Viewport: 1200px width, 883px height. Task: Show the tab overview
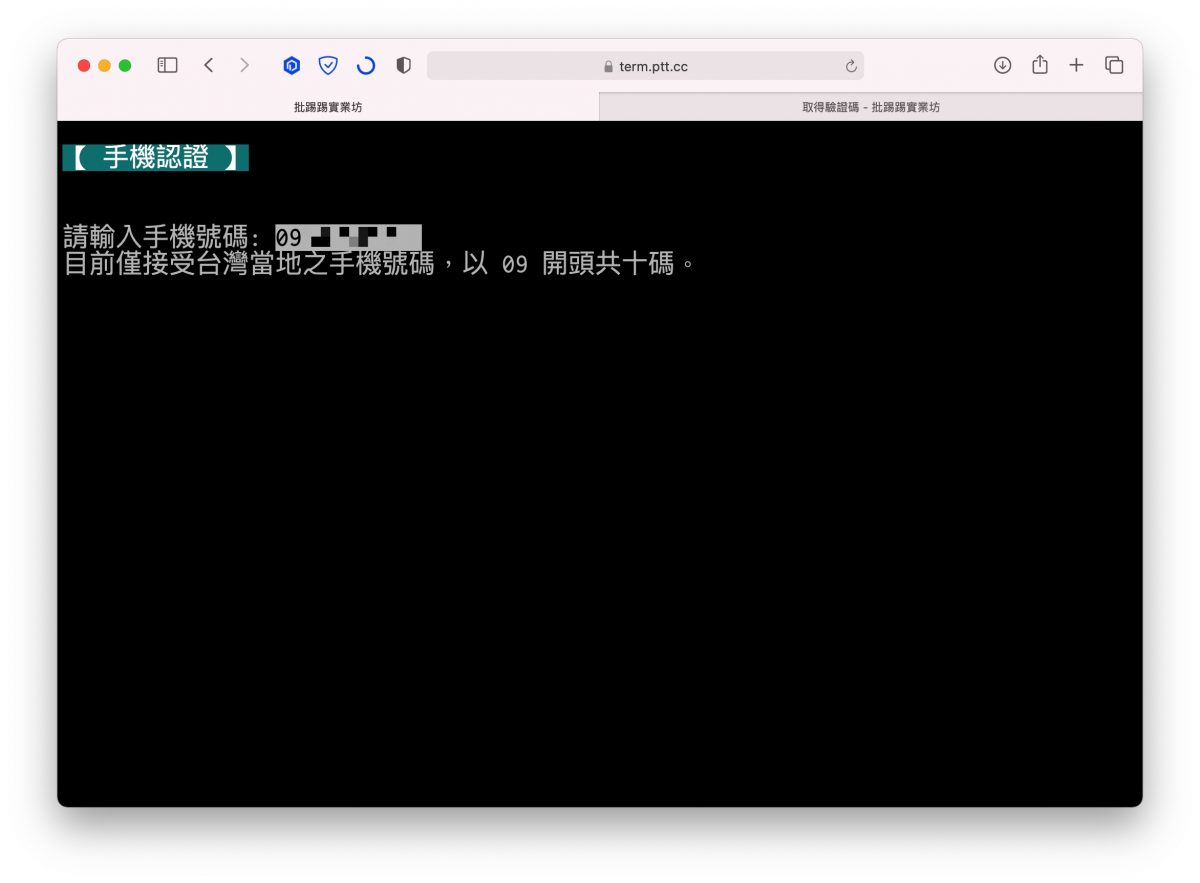click(x=1114, y=65)
